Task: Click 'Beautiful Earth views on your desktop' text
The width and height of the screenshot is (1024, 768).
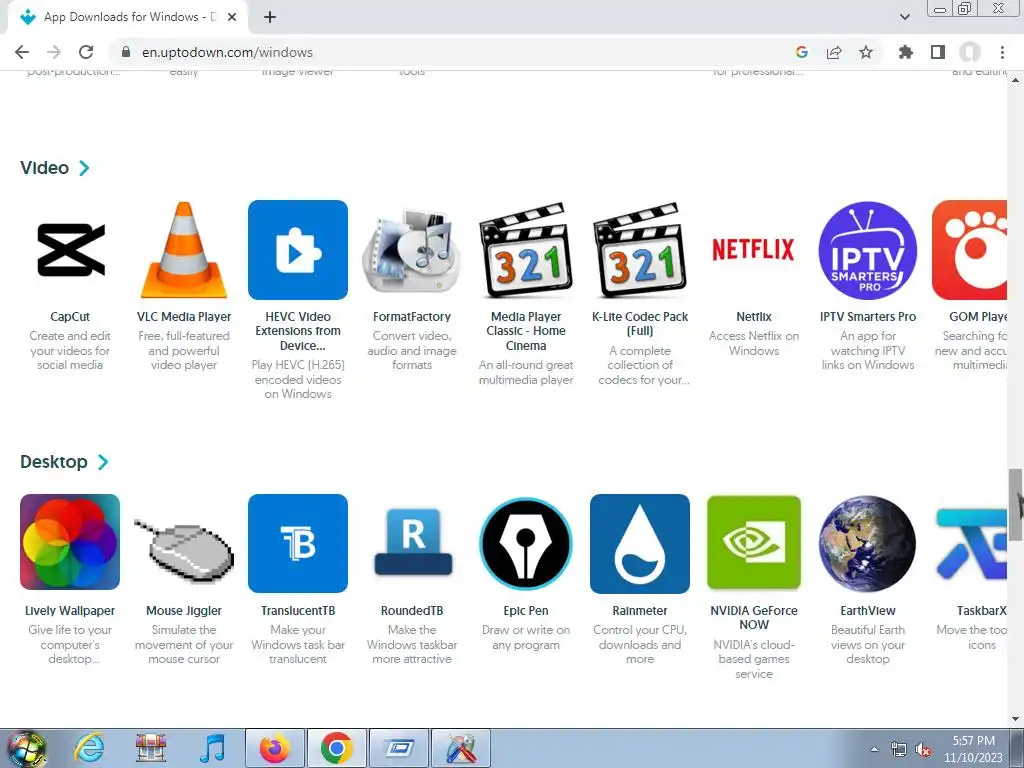Action: click(x=868, y=644)
